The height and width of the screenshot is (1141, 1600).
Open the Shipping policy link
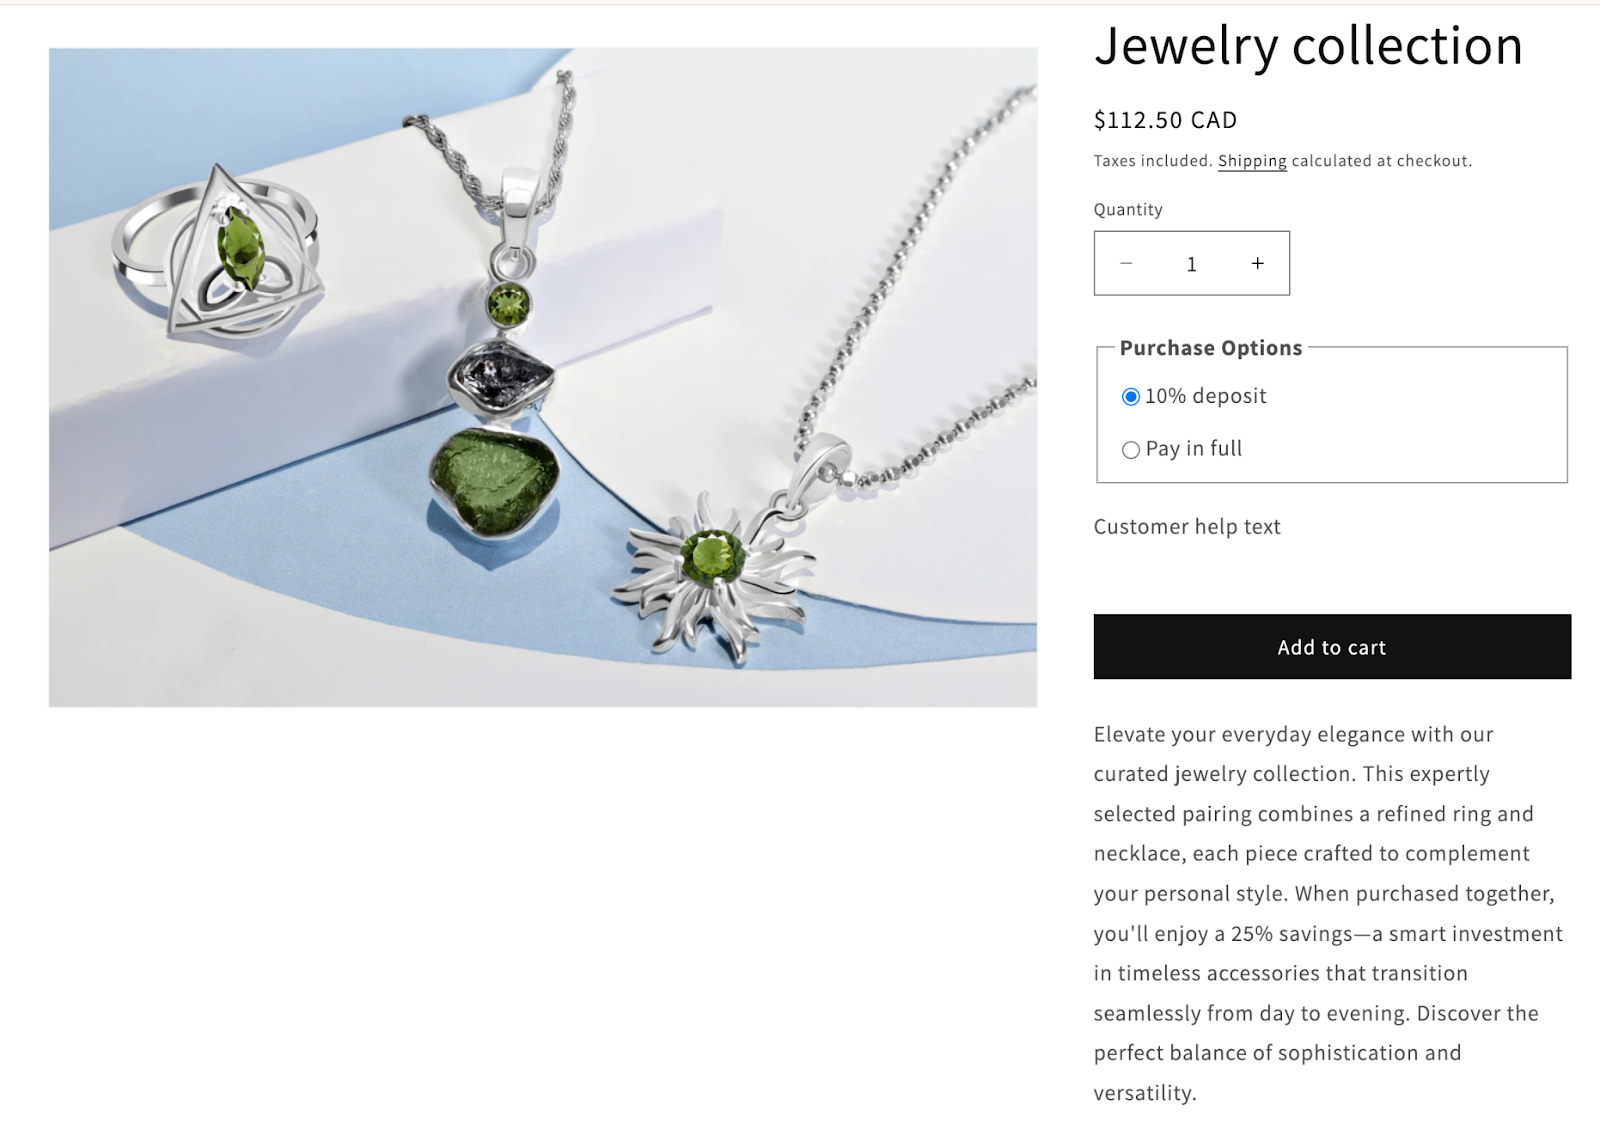(x=1252, y=161)
